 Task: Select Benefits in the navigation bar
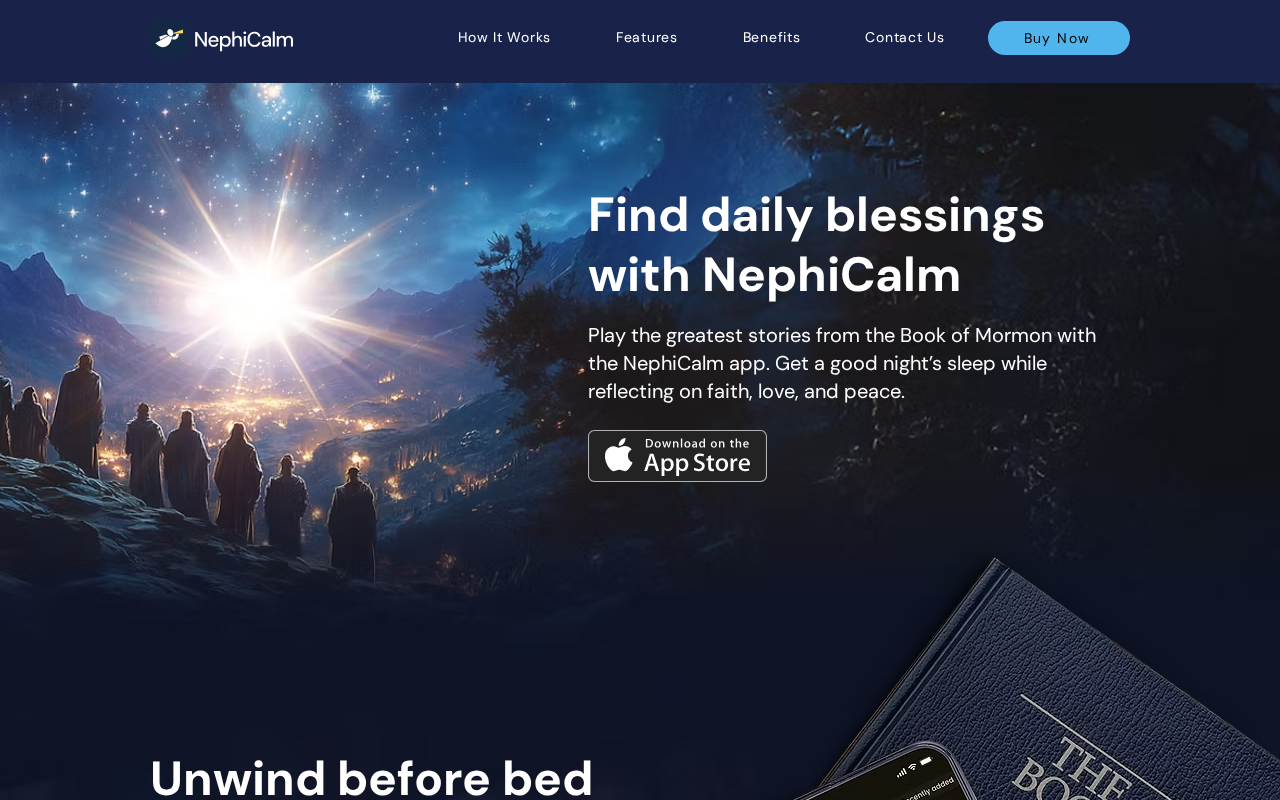click(771, 38)
